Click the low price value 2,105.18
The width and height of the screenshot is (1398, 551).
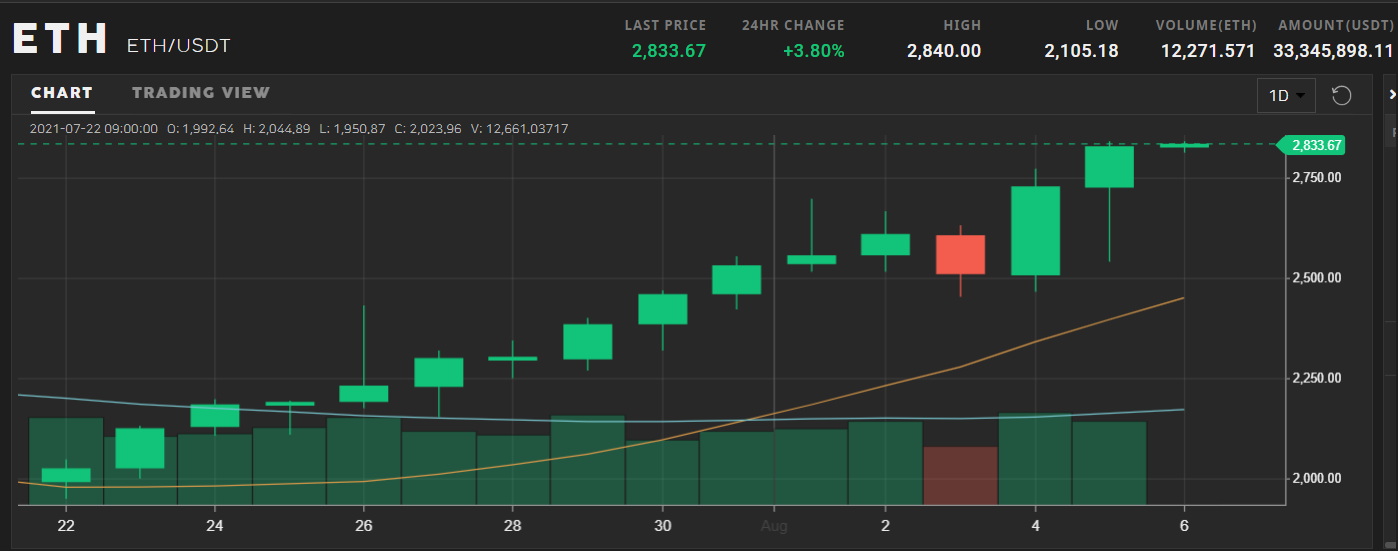1081,51
